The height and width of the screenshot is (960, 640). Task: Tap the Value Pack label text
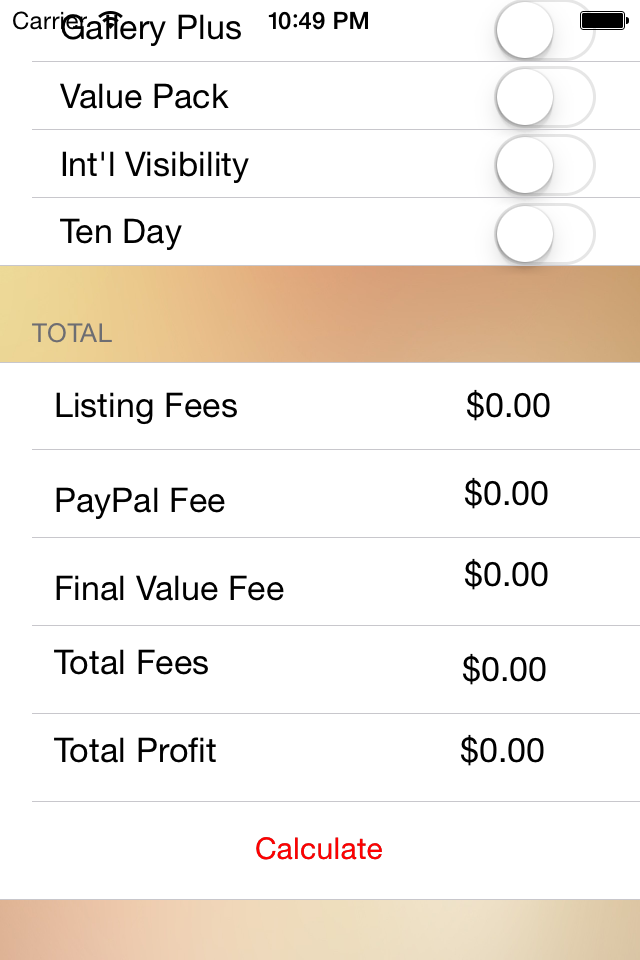point(144,96)
